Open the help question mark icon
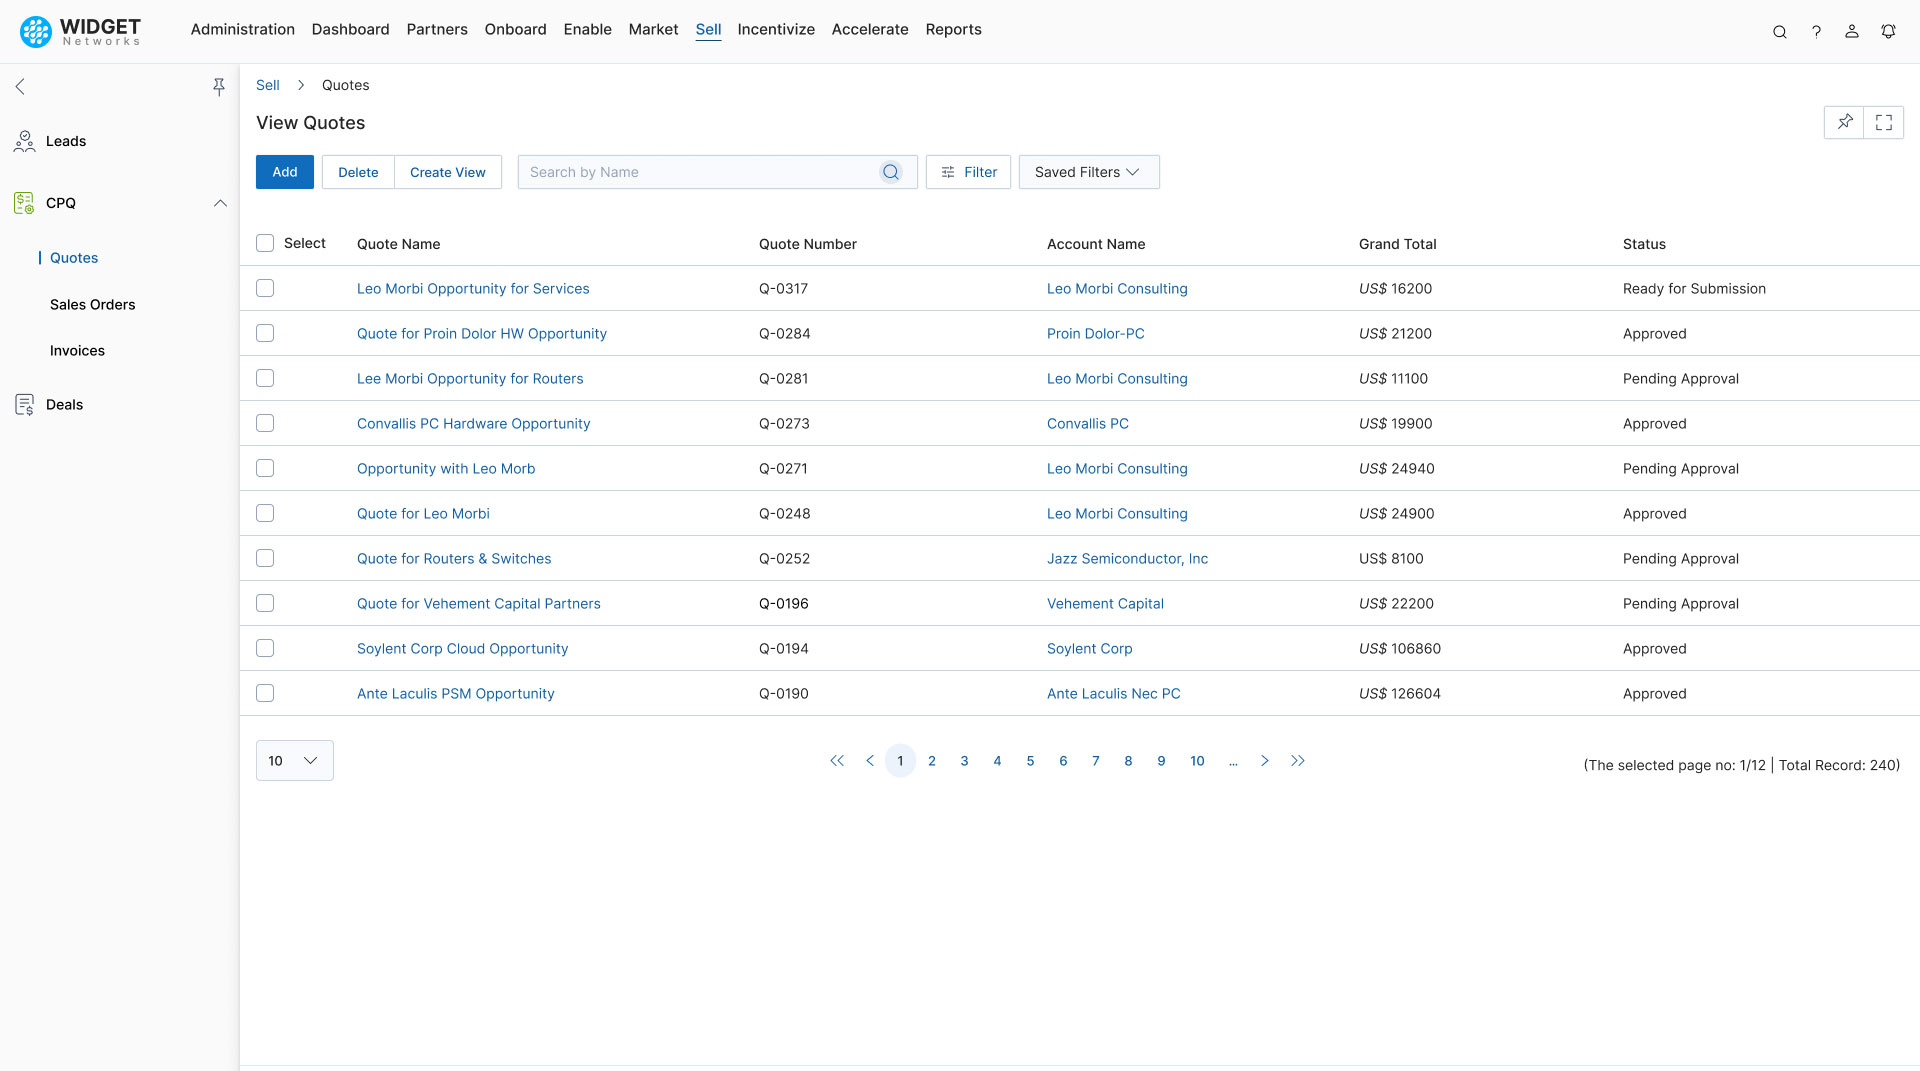This screenshot has width=1920, height=1071. pos(1816,32)
